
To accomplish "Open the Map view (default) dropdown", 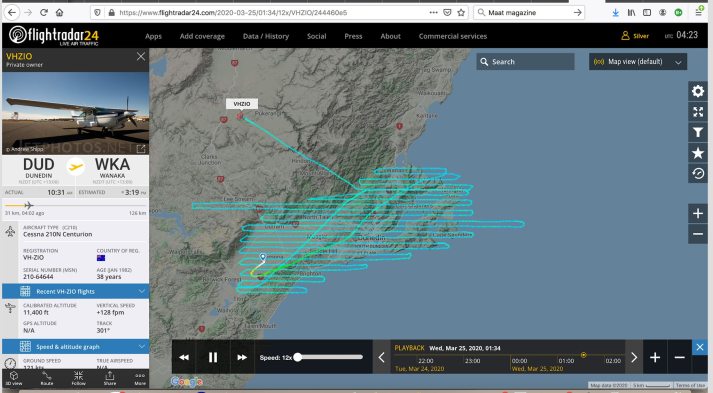I will pyautogui.click(x=638, y=62).
